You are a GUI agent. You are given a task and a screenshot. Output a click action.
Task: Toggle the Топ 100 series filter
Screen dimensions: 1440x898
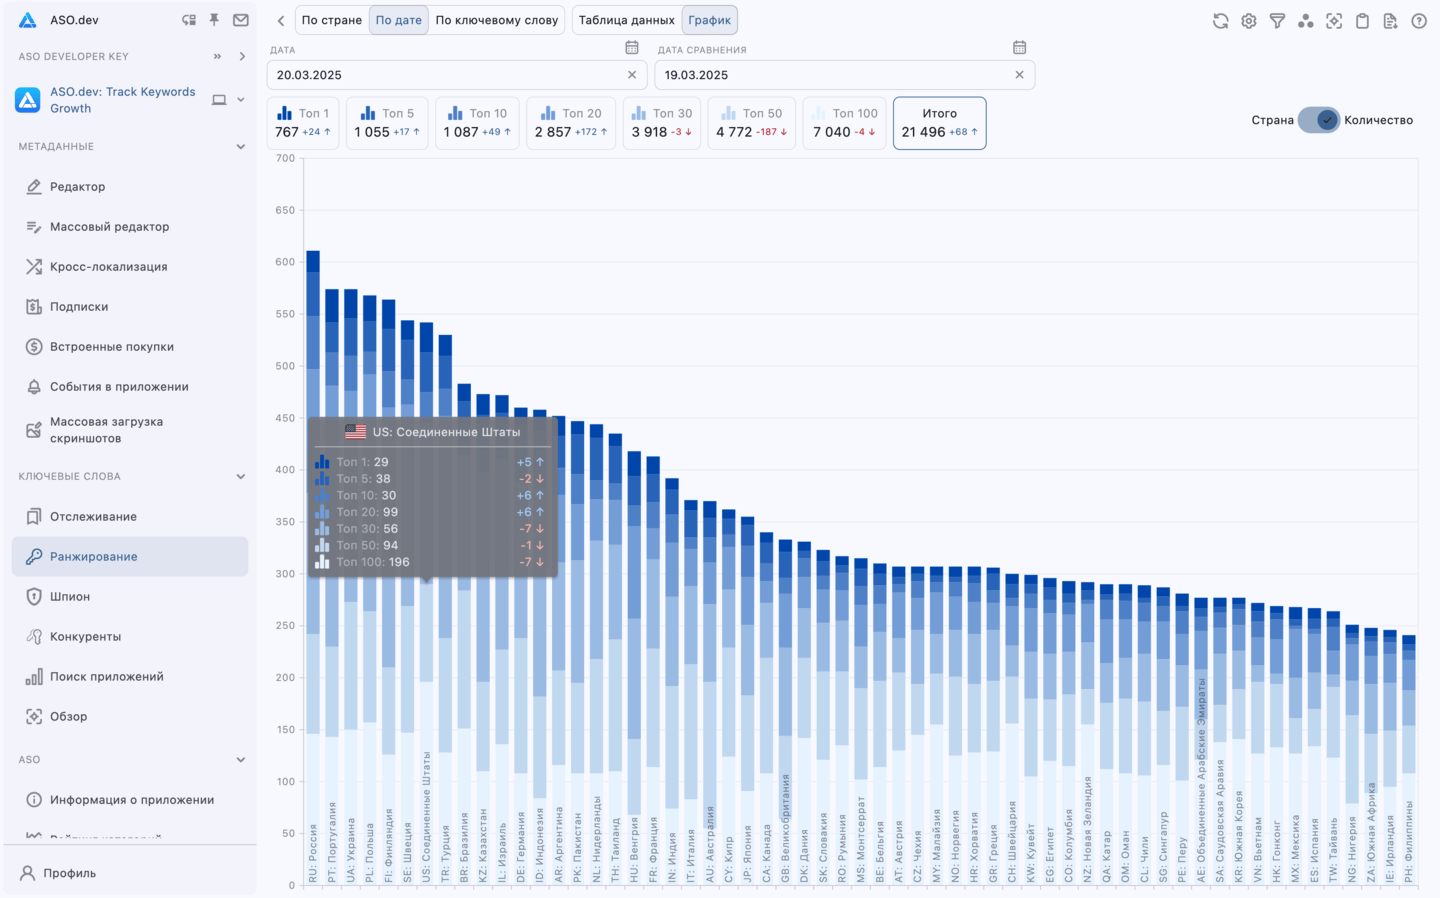844,123
